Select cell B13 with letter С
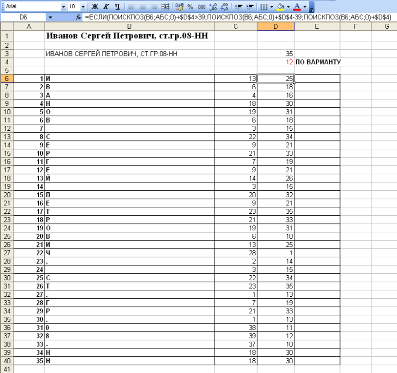This screenshot has height=373, width=397. 129,137
